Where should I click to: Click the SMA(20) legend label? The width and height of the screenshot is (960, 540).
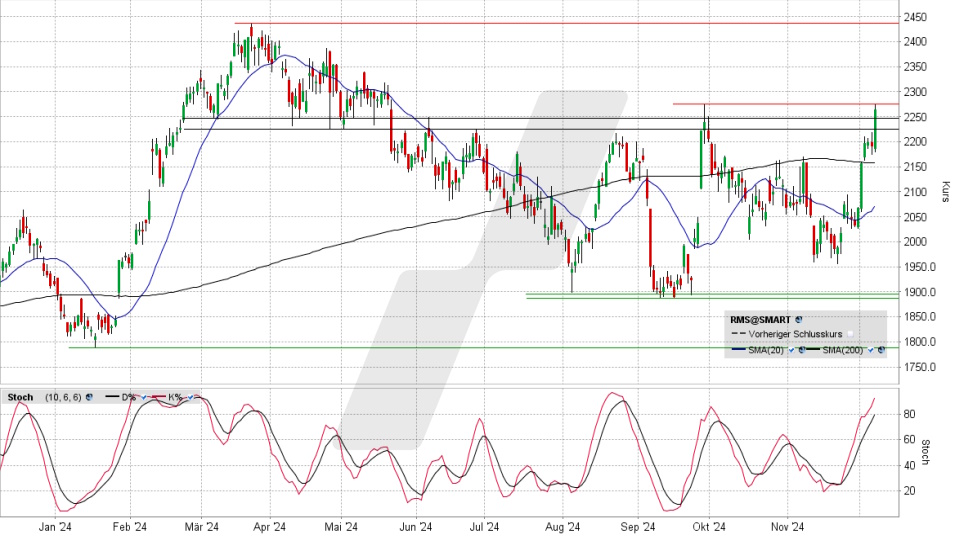pos(766,350)
